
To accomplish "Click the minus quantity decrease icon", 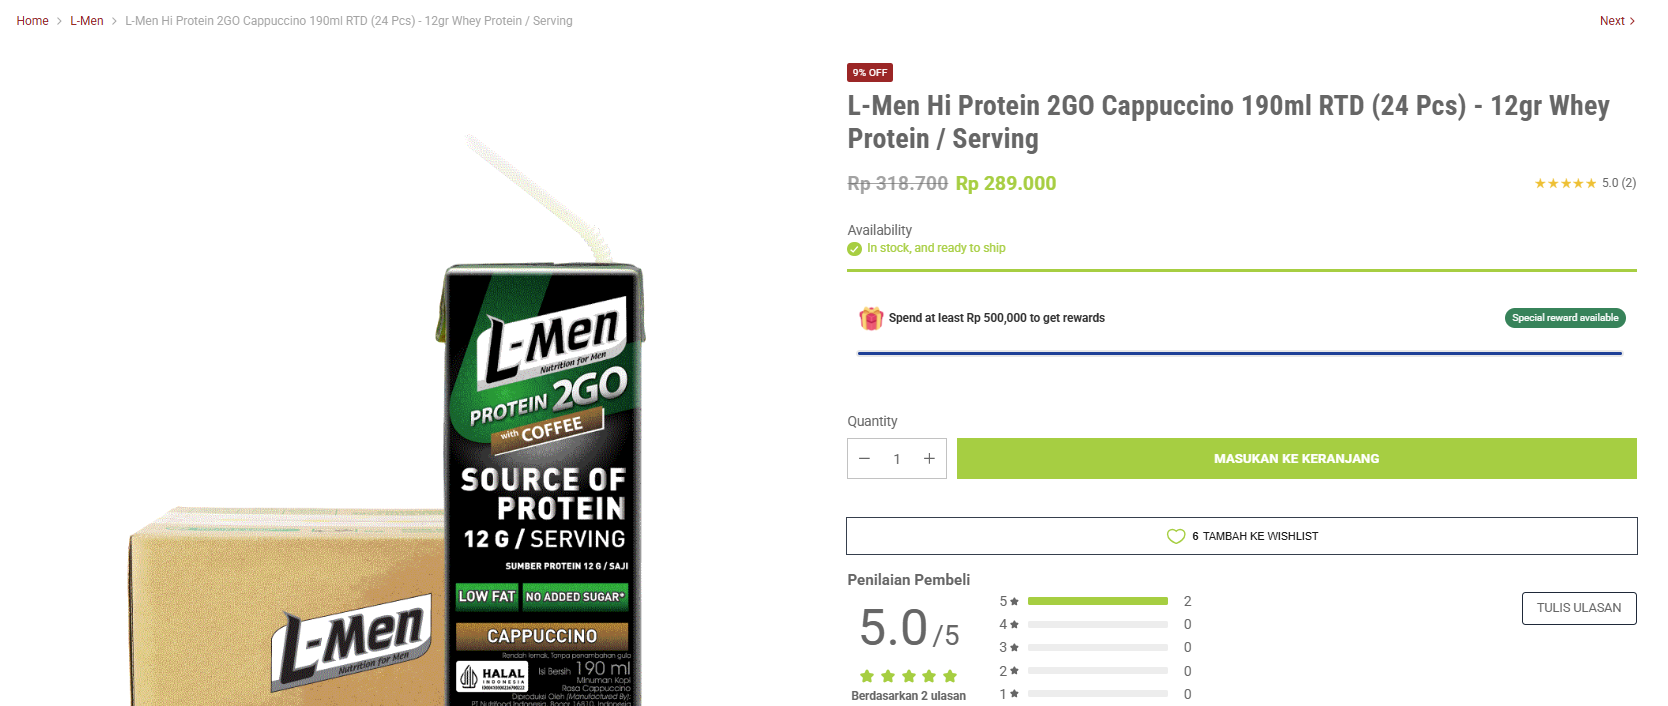I will pyautogui.click(x=864, y=459).
